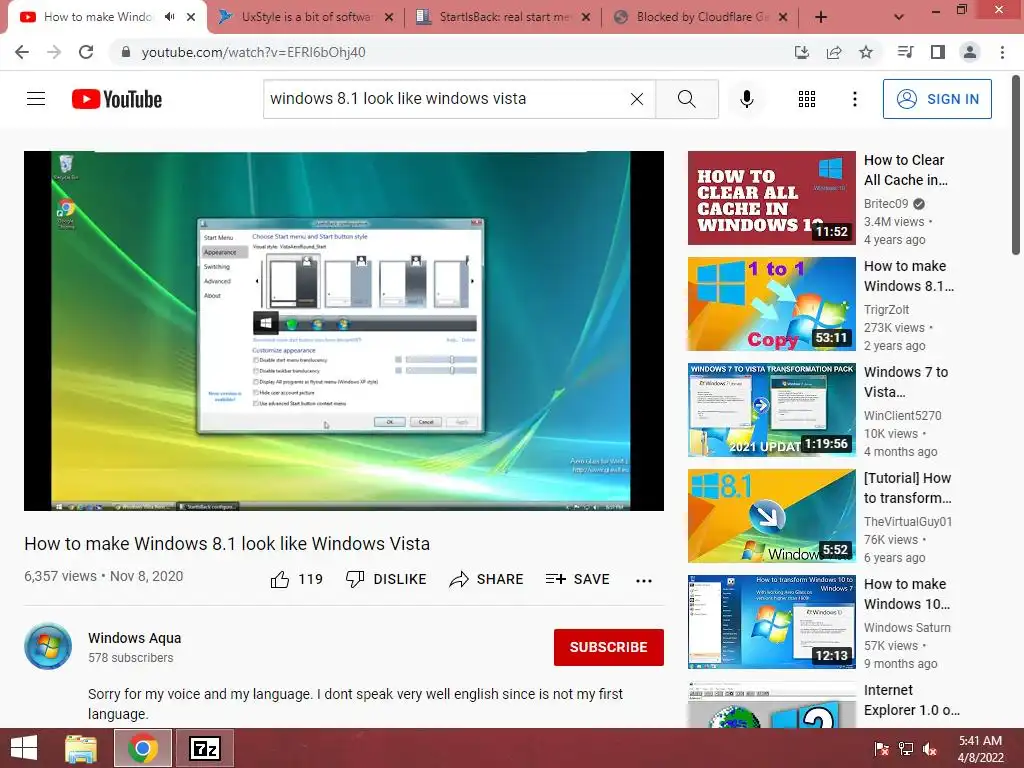Click the video player area
The image size is (1024, 768).
[x=344, y=331]
